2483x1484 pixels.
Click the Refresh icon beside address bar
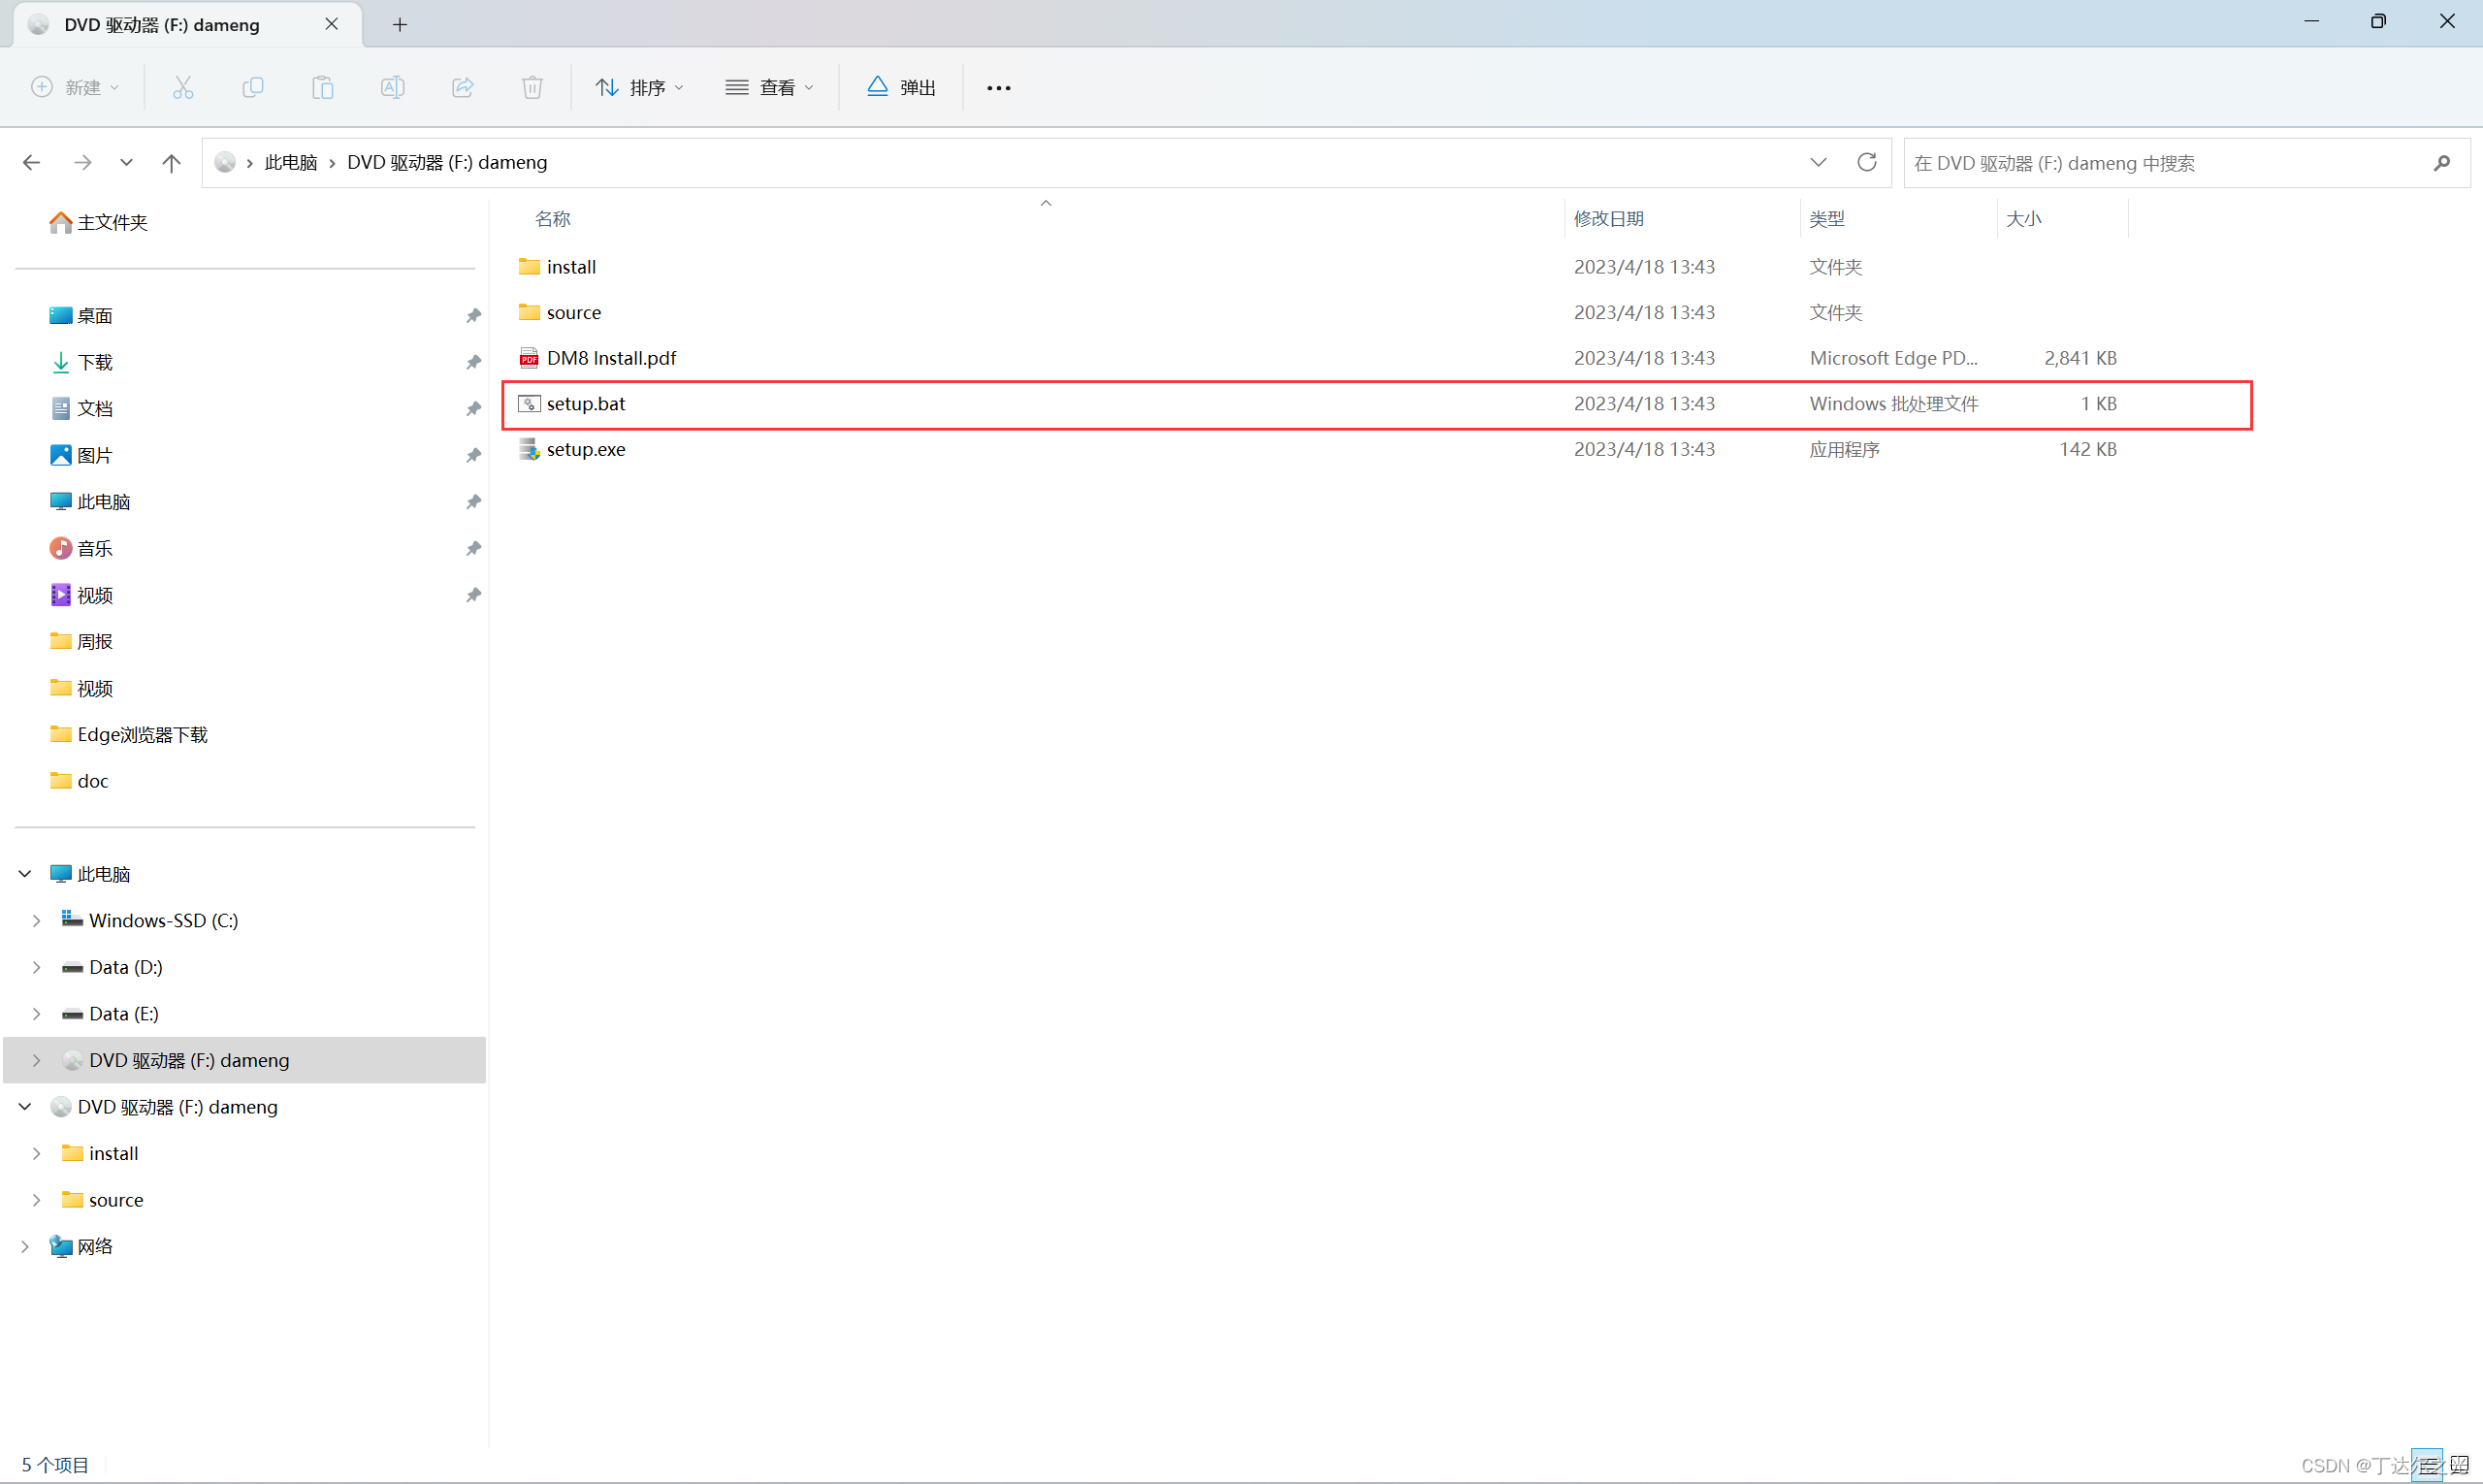pyautogui.click(x=1866, y=162)
